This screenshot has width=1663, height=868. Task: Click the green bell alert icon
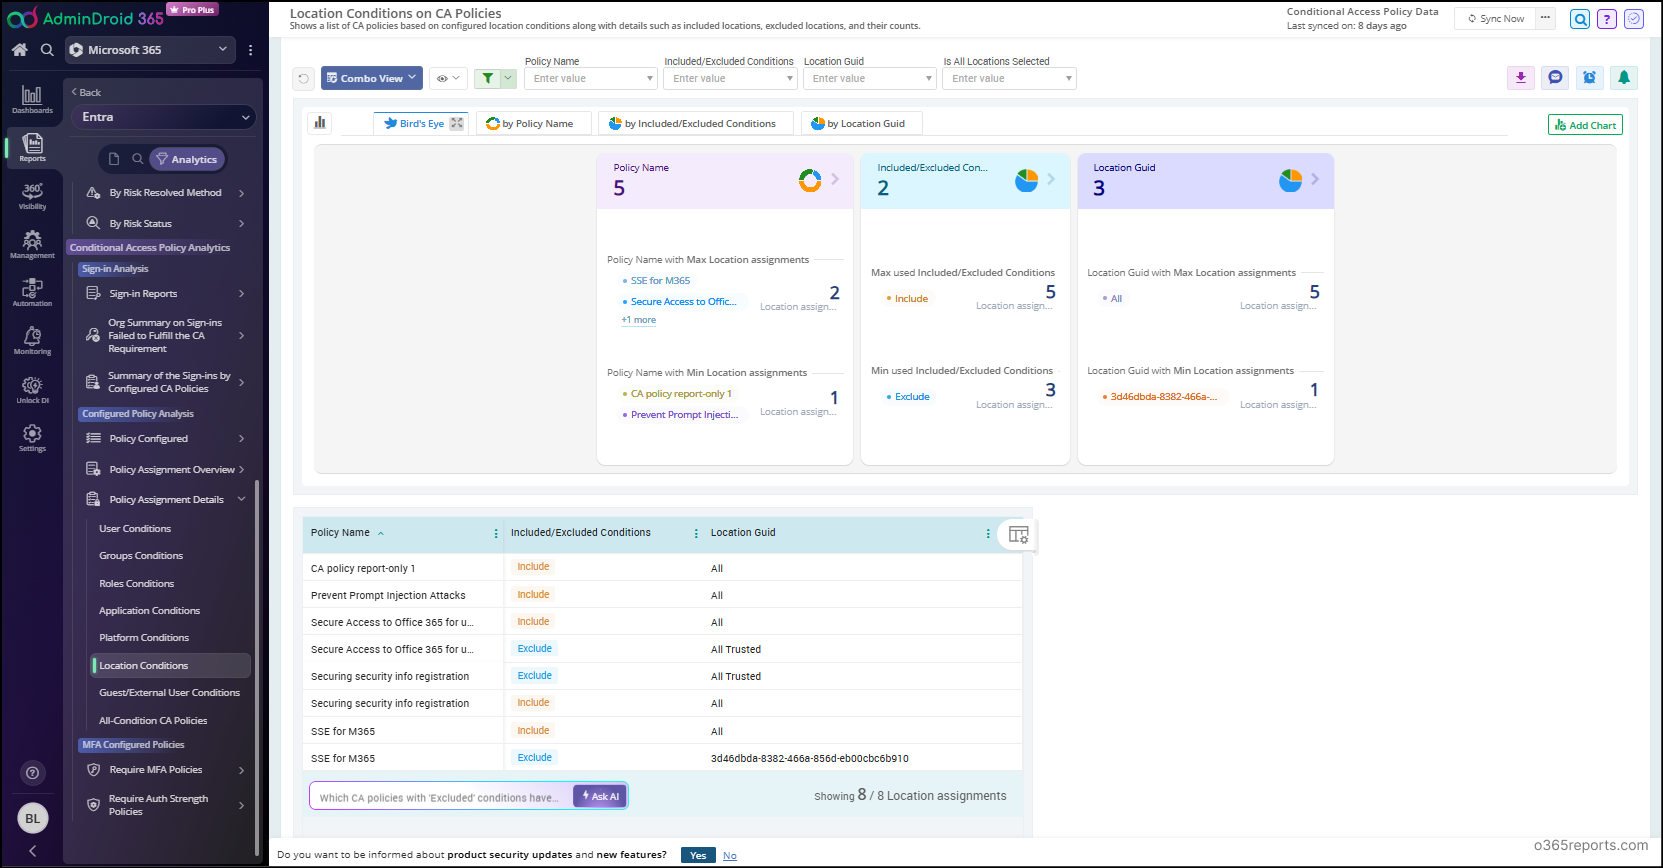click(1624, 78)
